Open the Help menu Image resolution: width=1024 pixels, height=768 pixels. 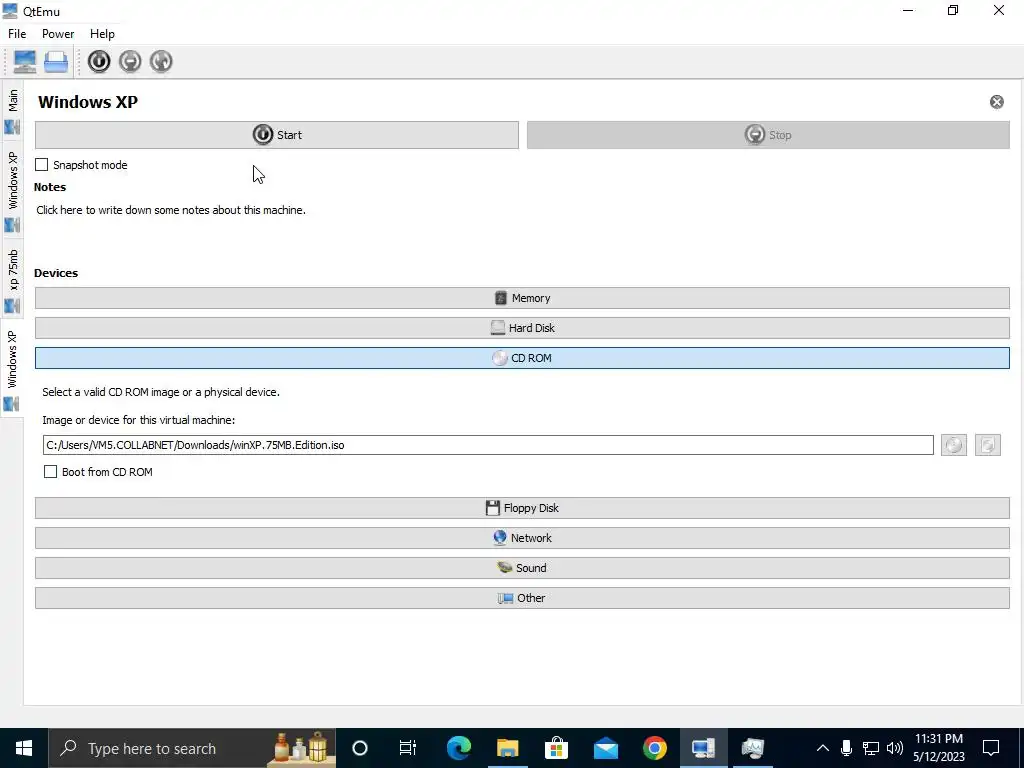(103, 34)
